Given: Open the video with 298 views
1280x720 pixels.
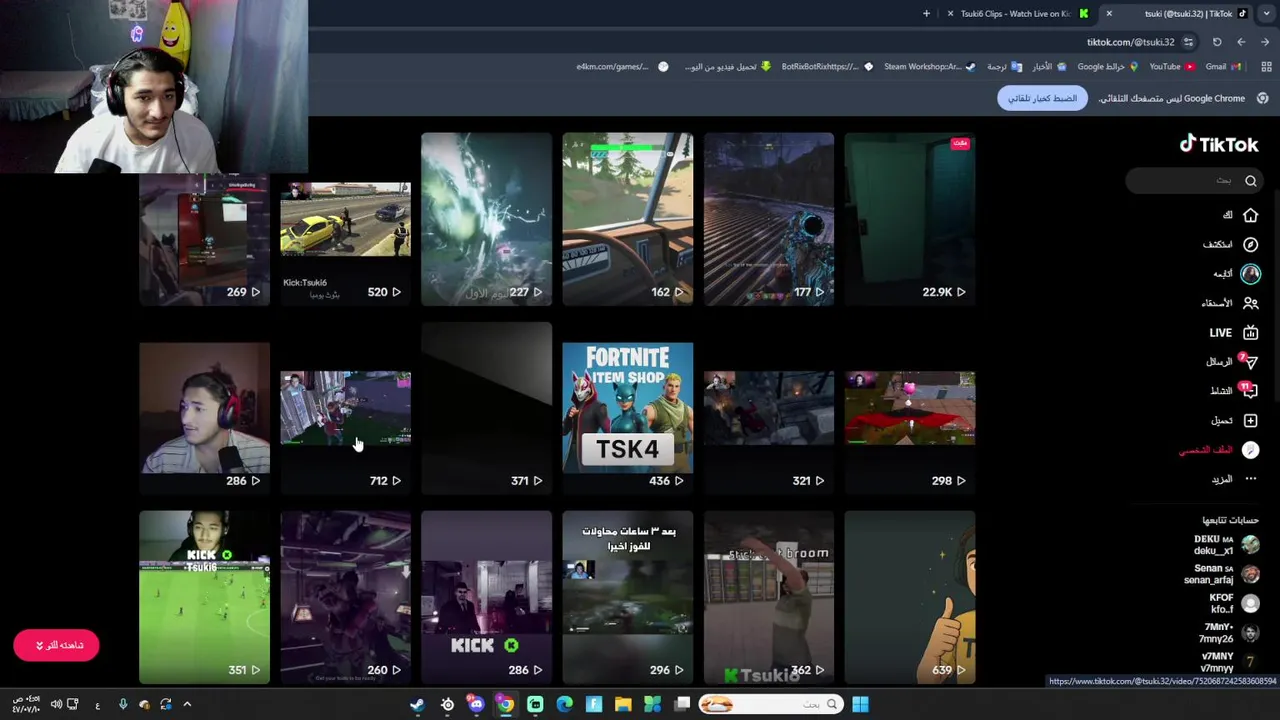Looking at the screenshot, I should 909,408.
